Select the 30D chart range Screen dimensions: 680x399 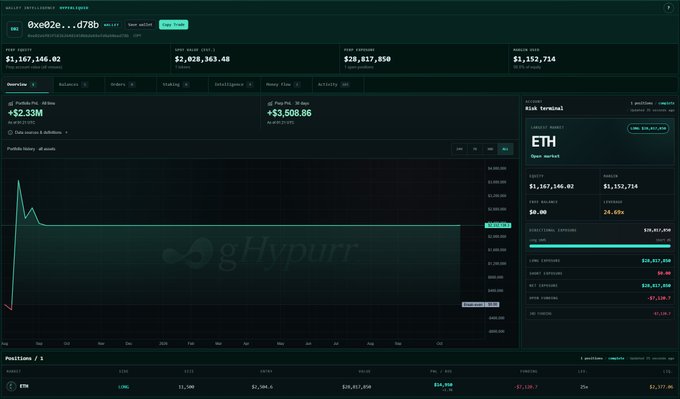(490, 149)
